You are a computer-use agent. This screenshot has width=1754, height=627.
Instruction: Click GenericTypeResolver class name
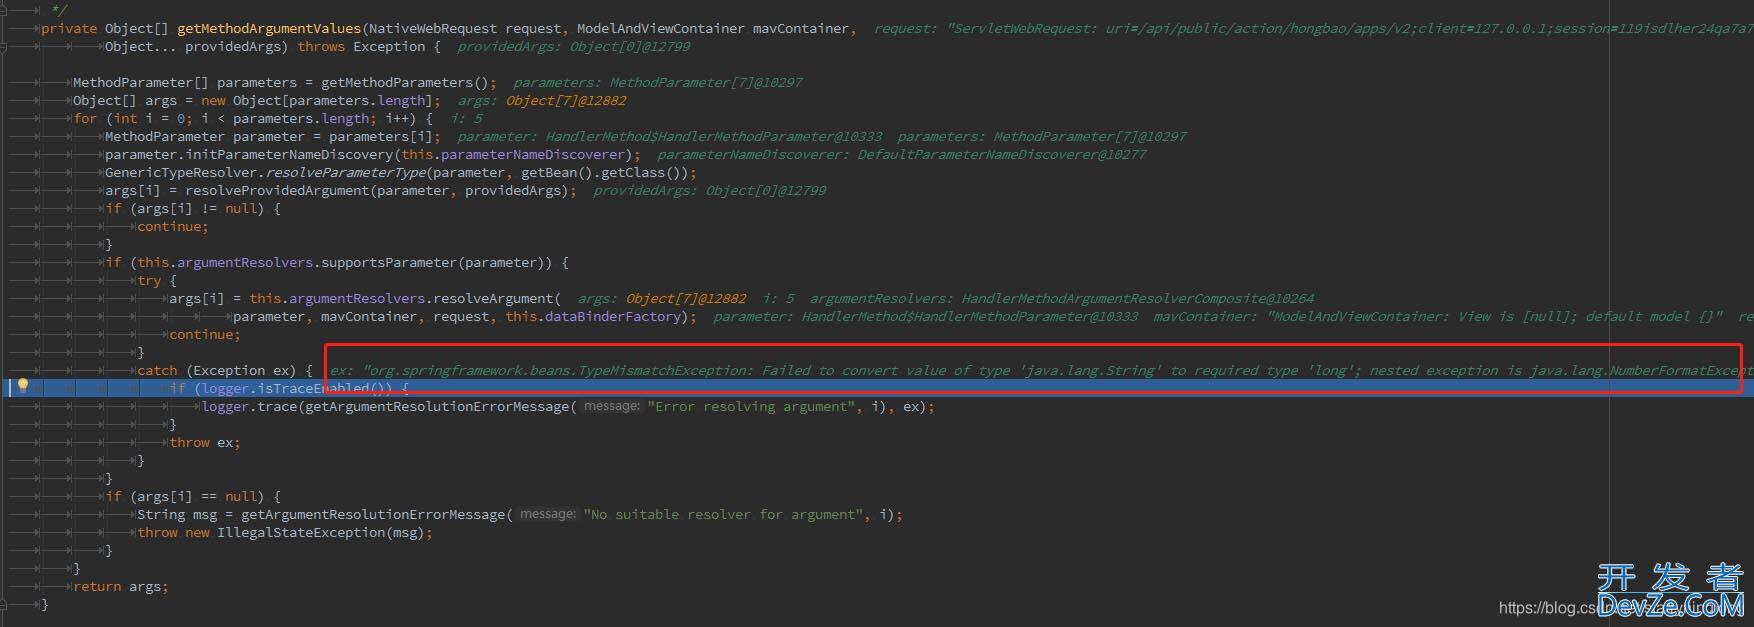[x=181, y=173]
